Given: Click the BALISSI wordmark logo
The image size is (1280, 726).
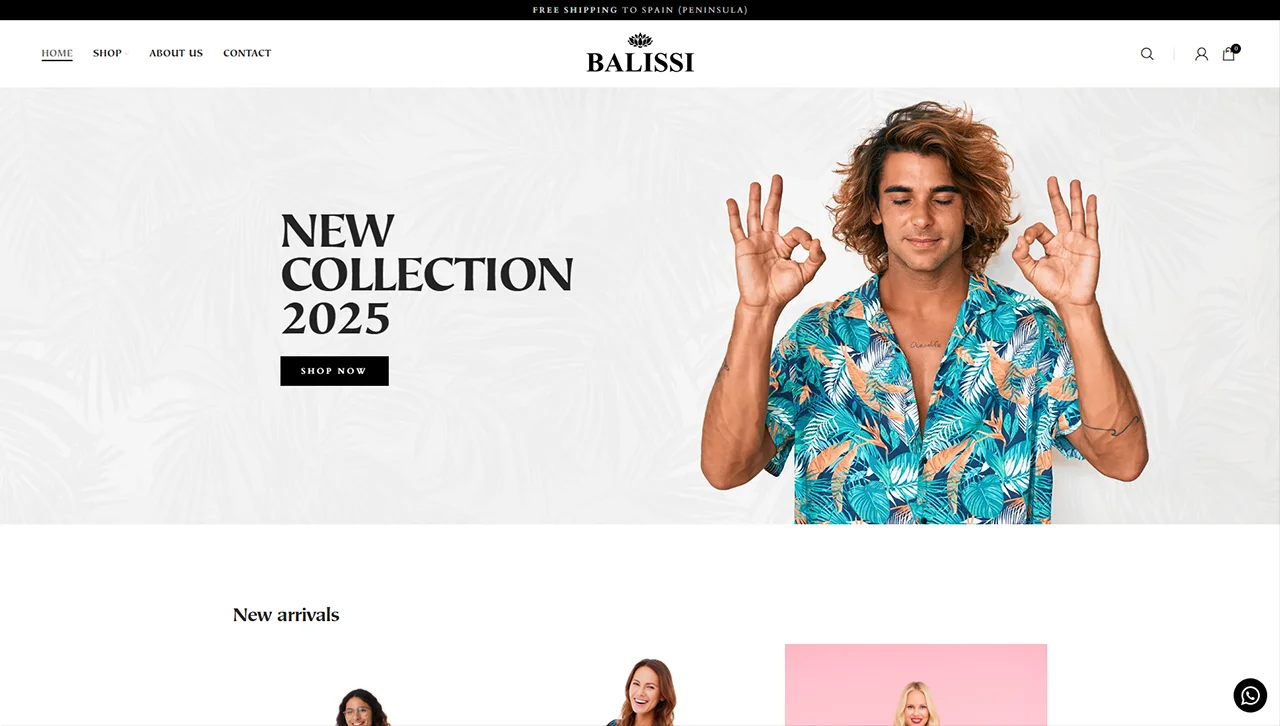Looking at the screenshot, I should click(640, 63).
